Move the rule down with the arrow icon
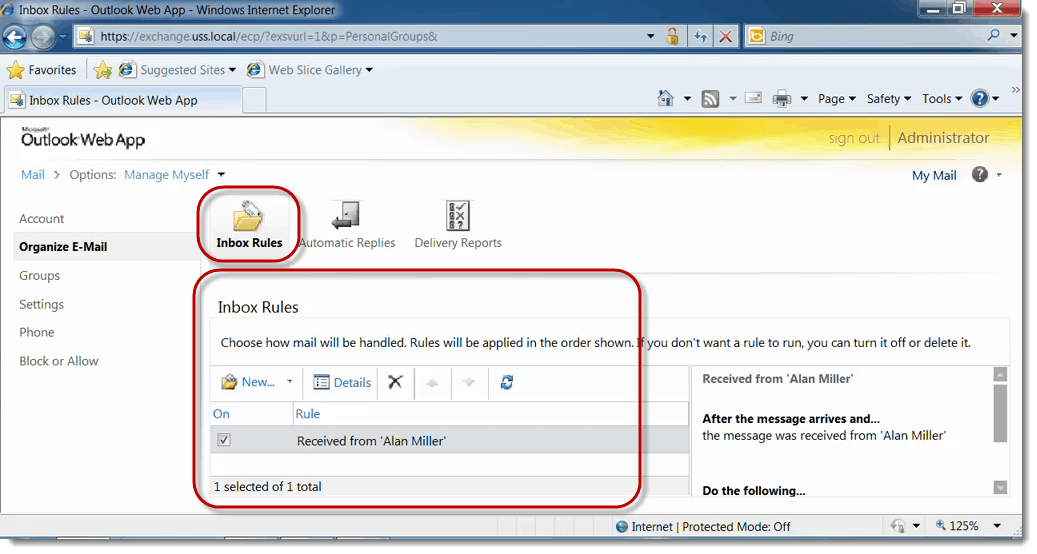 [x=469, y=382]
